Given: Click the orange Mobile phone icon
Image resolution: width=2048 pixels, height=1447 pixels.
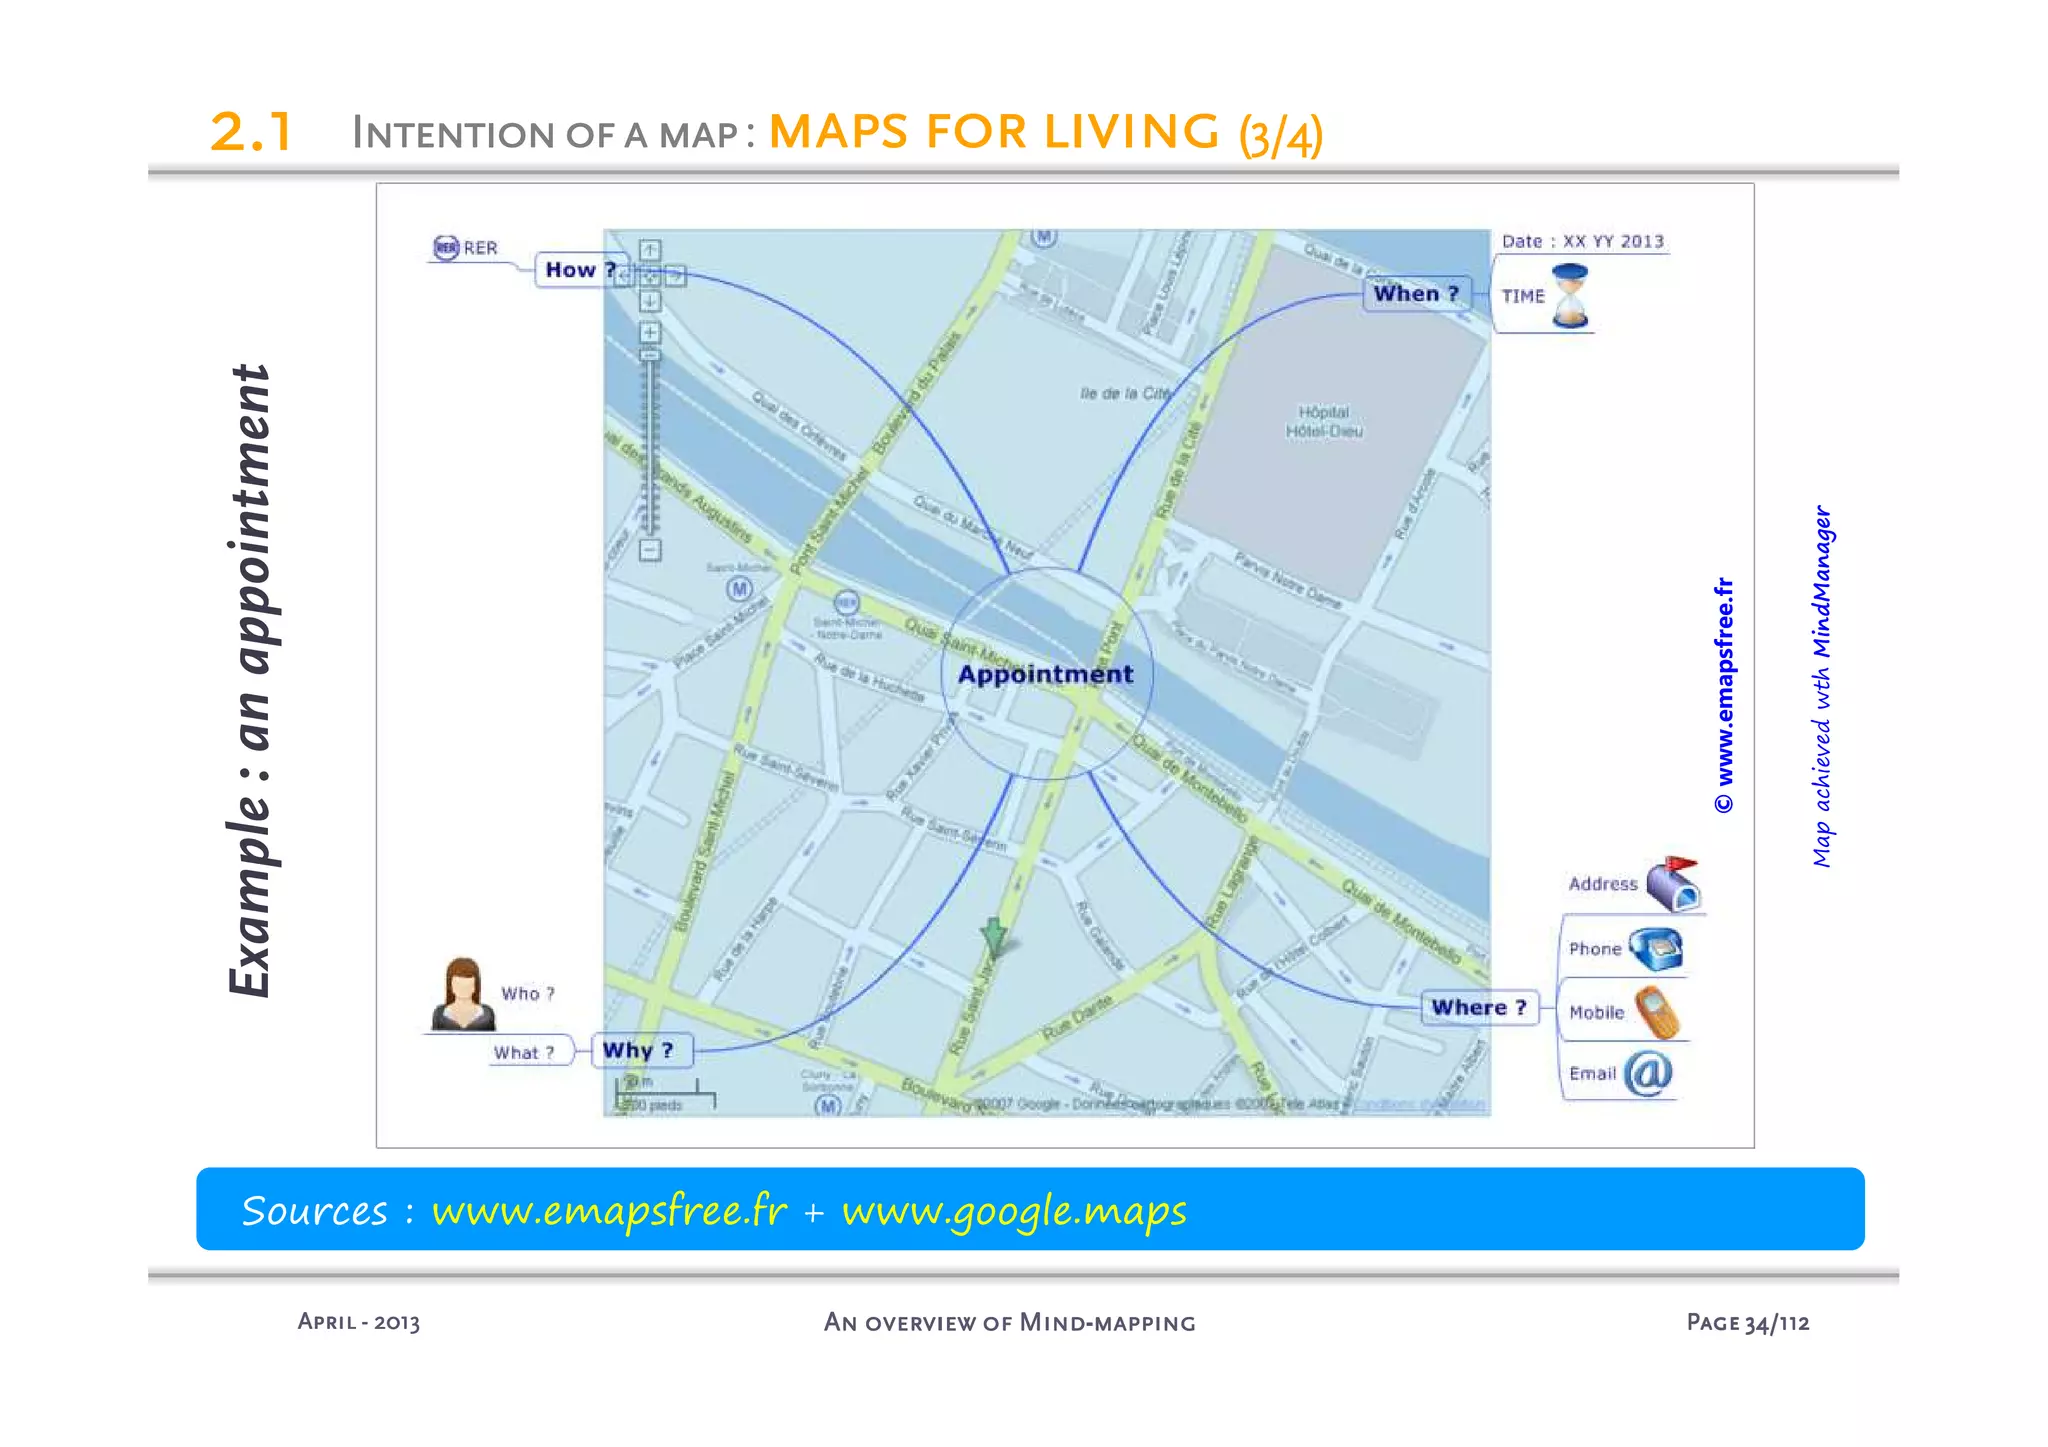Looking at the screenshot, I should click(x=1658, y=1012).
